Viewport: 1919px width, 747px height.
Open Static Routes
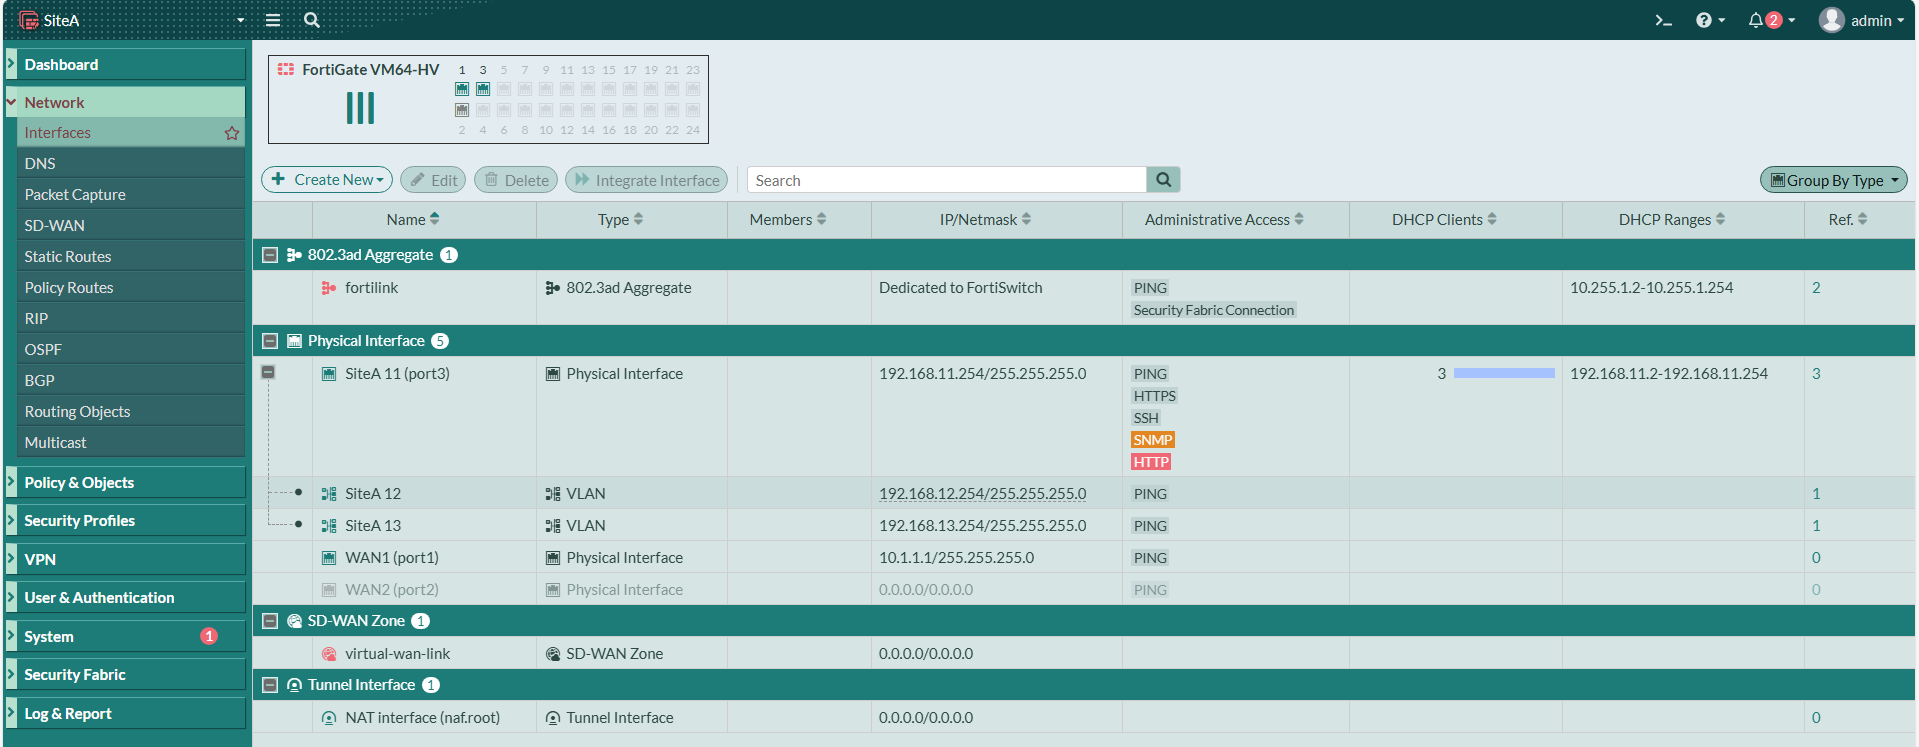coord(131,257)
